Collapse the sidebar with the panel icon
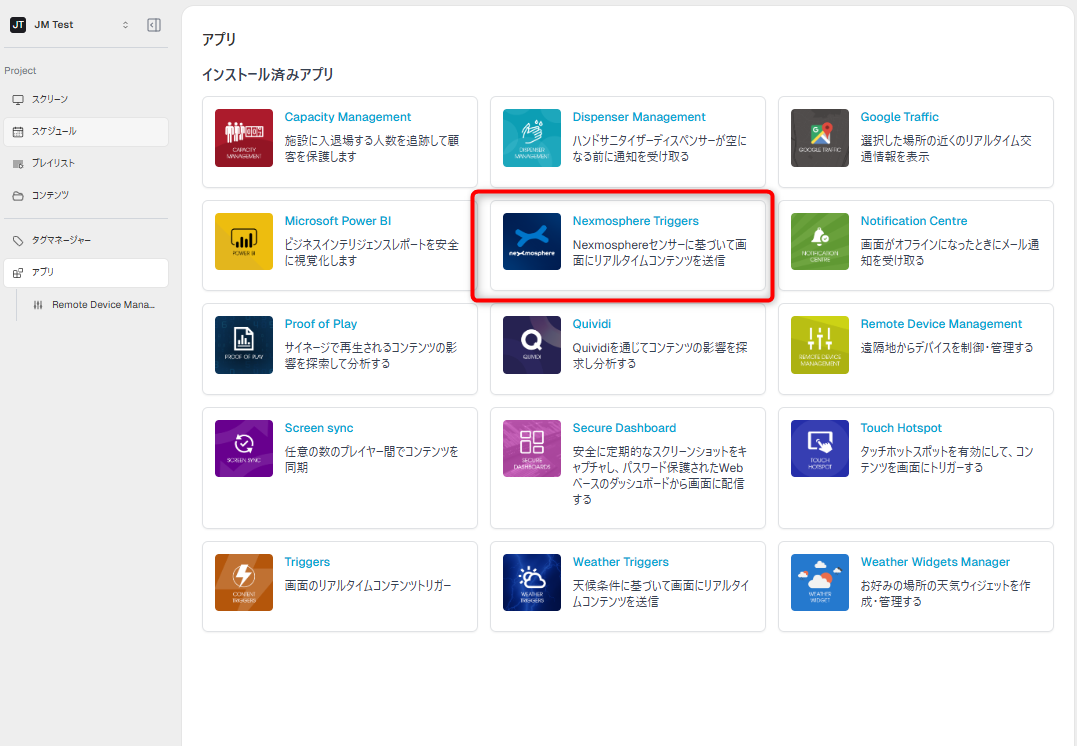The width and height of the screenshot is (1077, 746). [x=154, y=25]
